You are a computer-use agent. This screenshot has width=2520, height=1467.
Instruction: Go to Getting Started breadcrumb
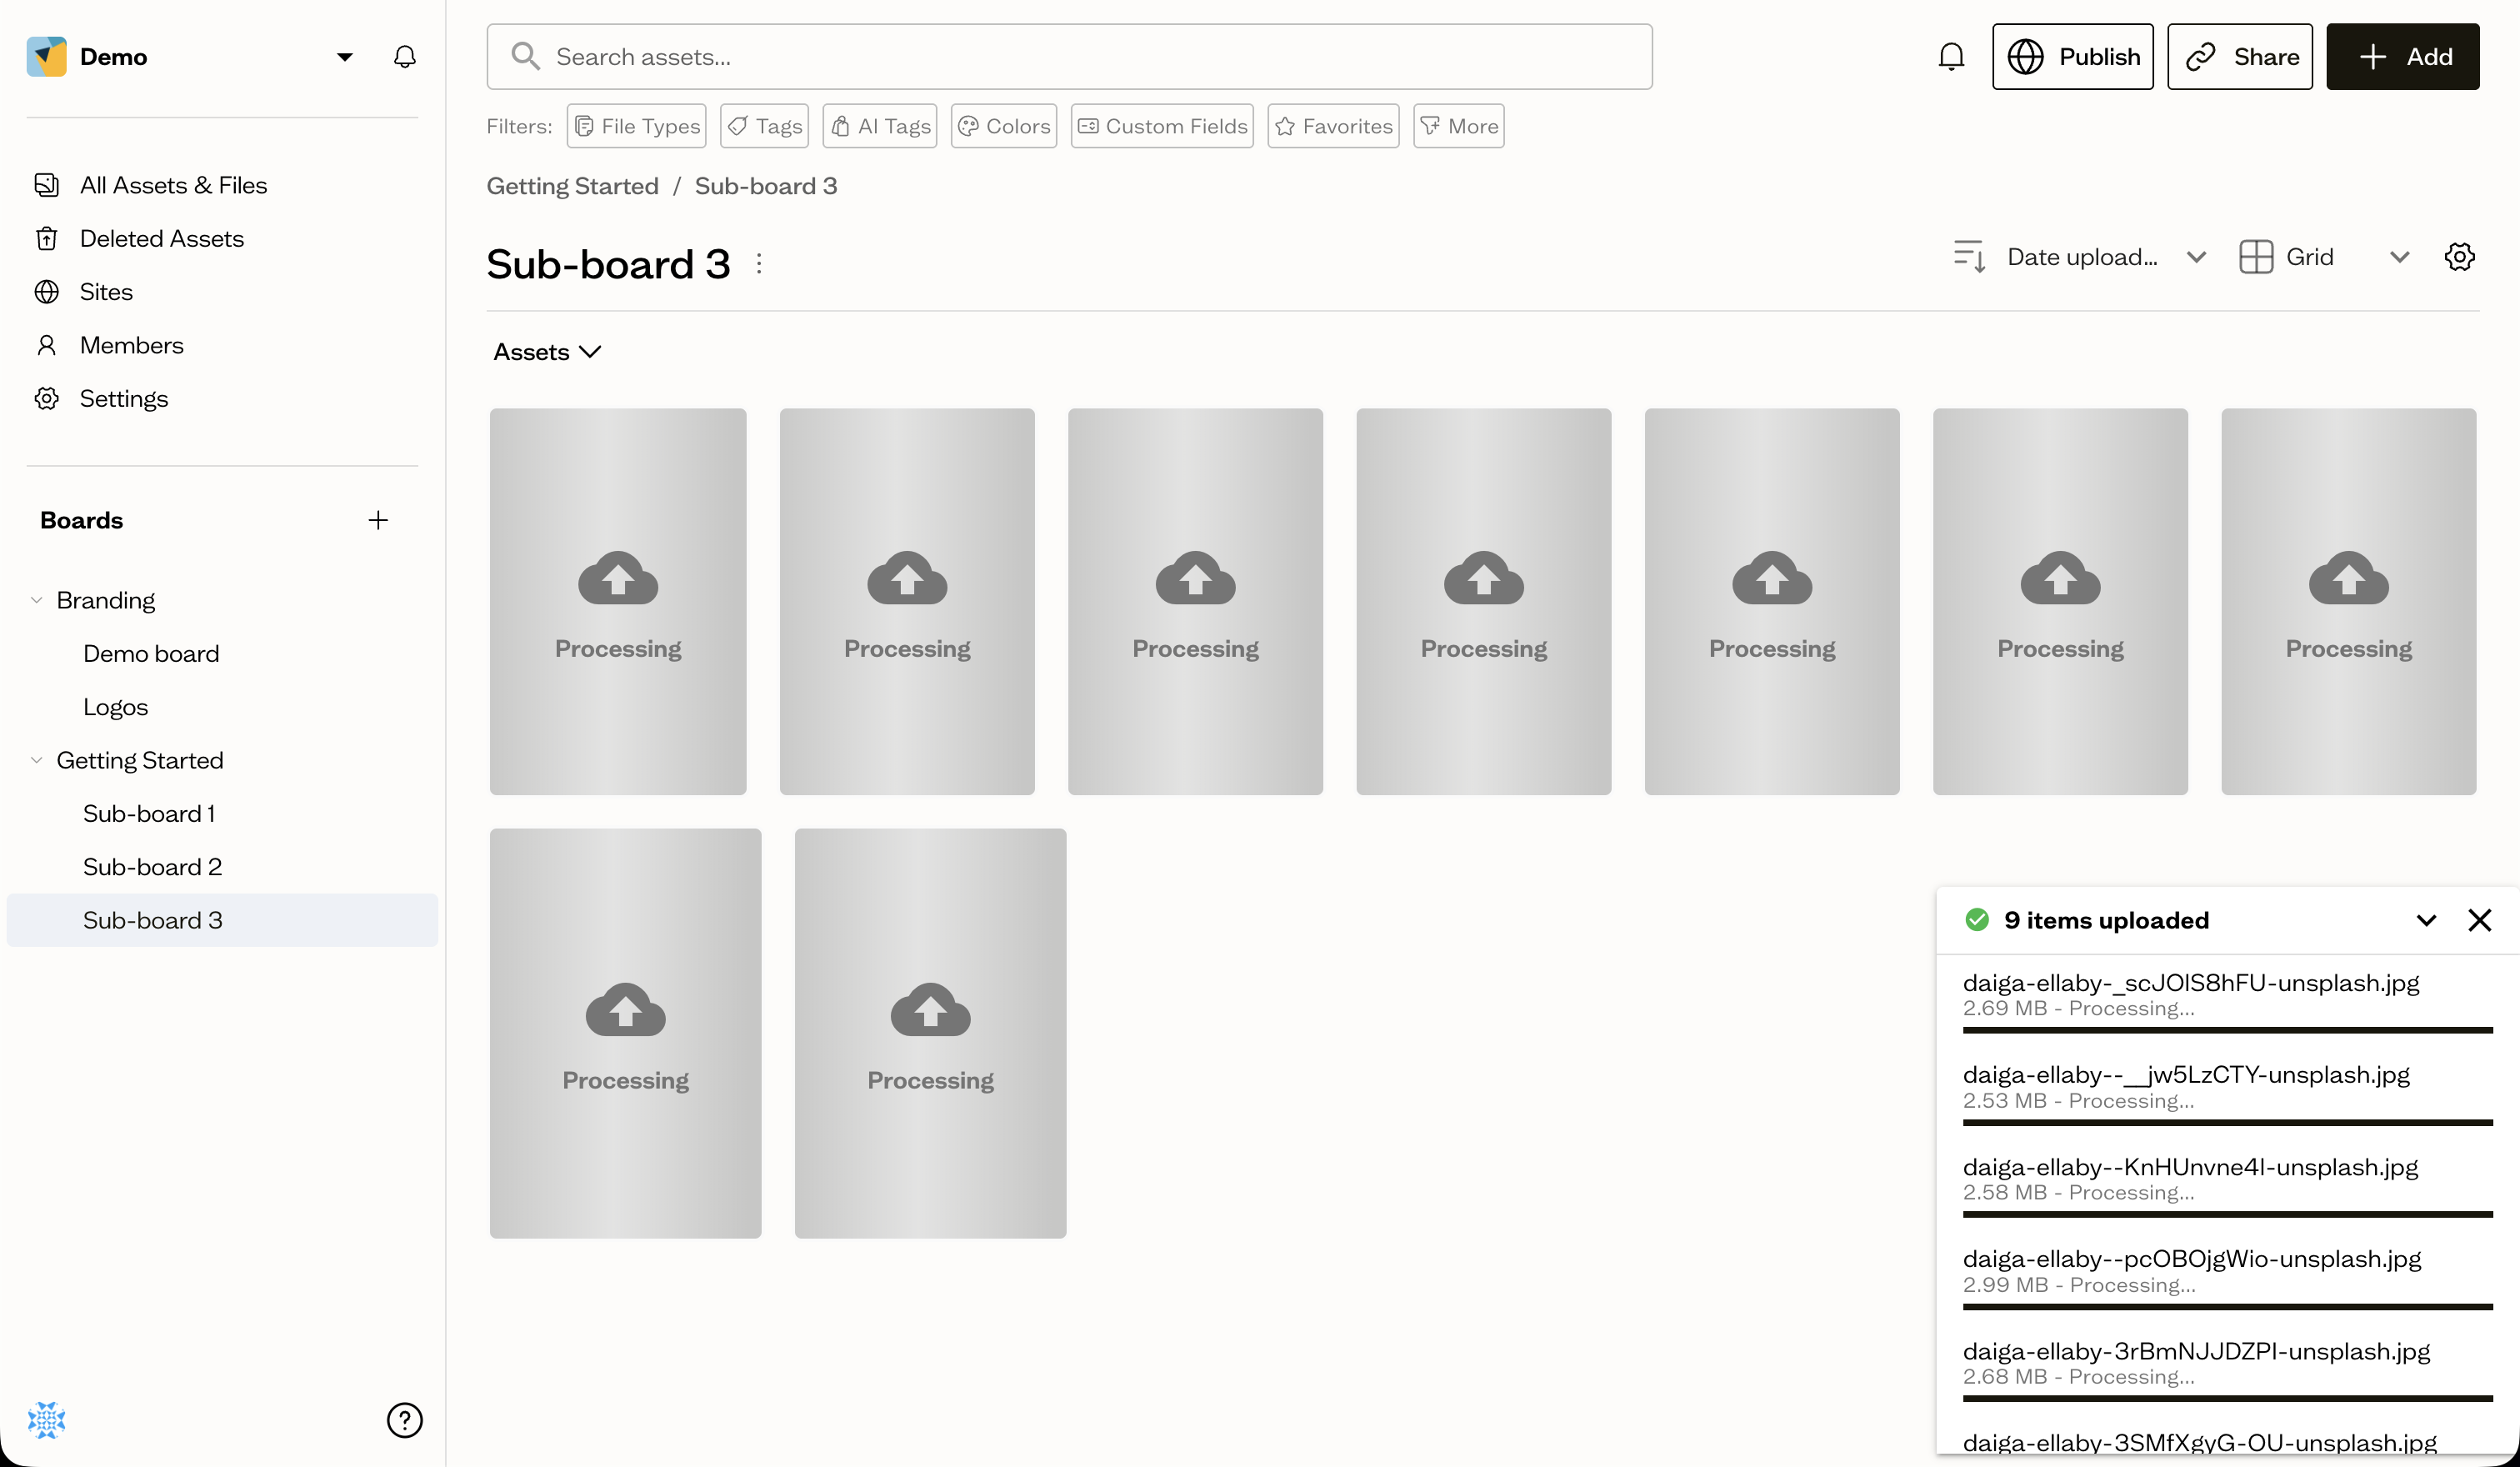point(572,186)
